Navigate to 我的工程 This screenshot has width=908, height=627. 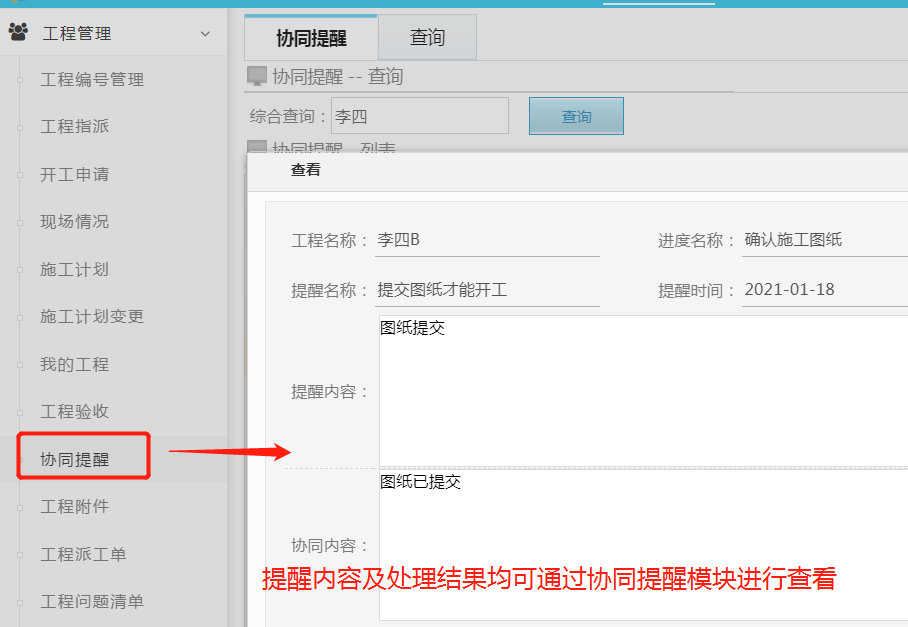pyautogui.click(x=74, y=365)
